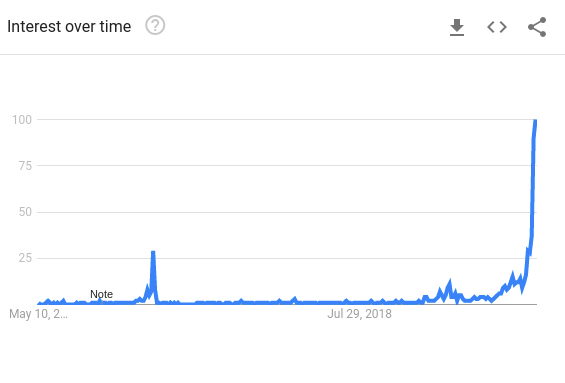Click the smaller spike near 25
Image resolution: width=565 pixels, height=383 pixels.
153,253
